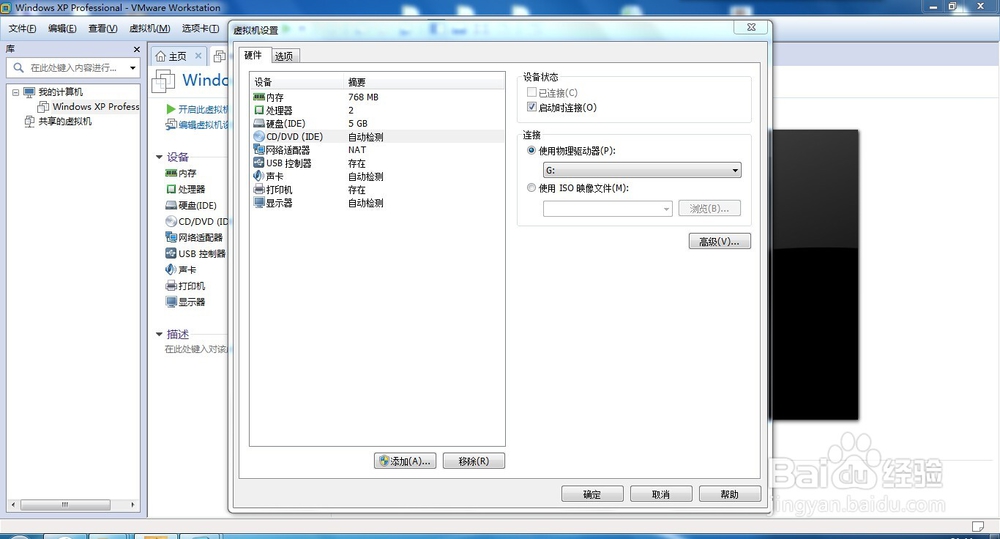Viewport: 1000px width, 539px height.
Task: Select USB controller icon in dialog list
Action: 259,163
